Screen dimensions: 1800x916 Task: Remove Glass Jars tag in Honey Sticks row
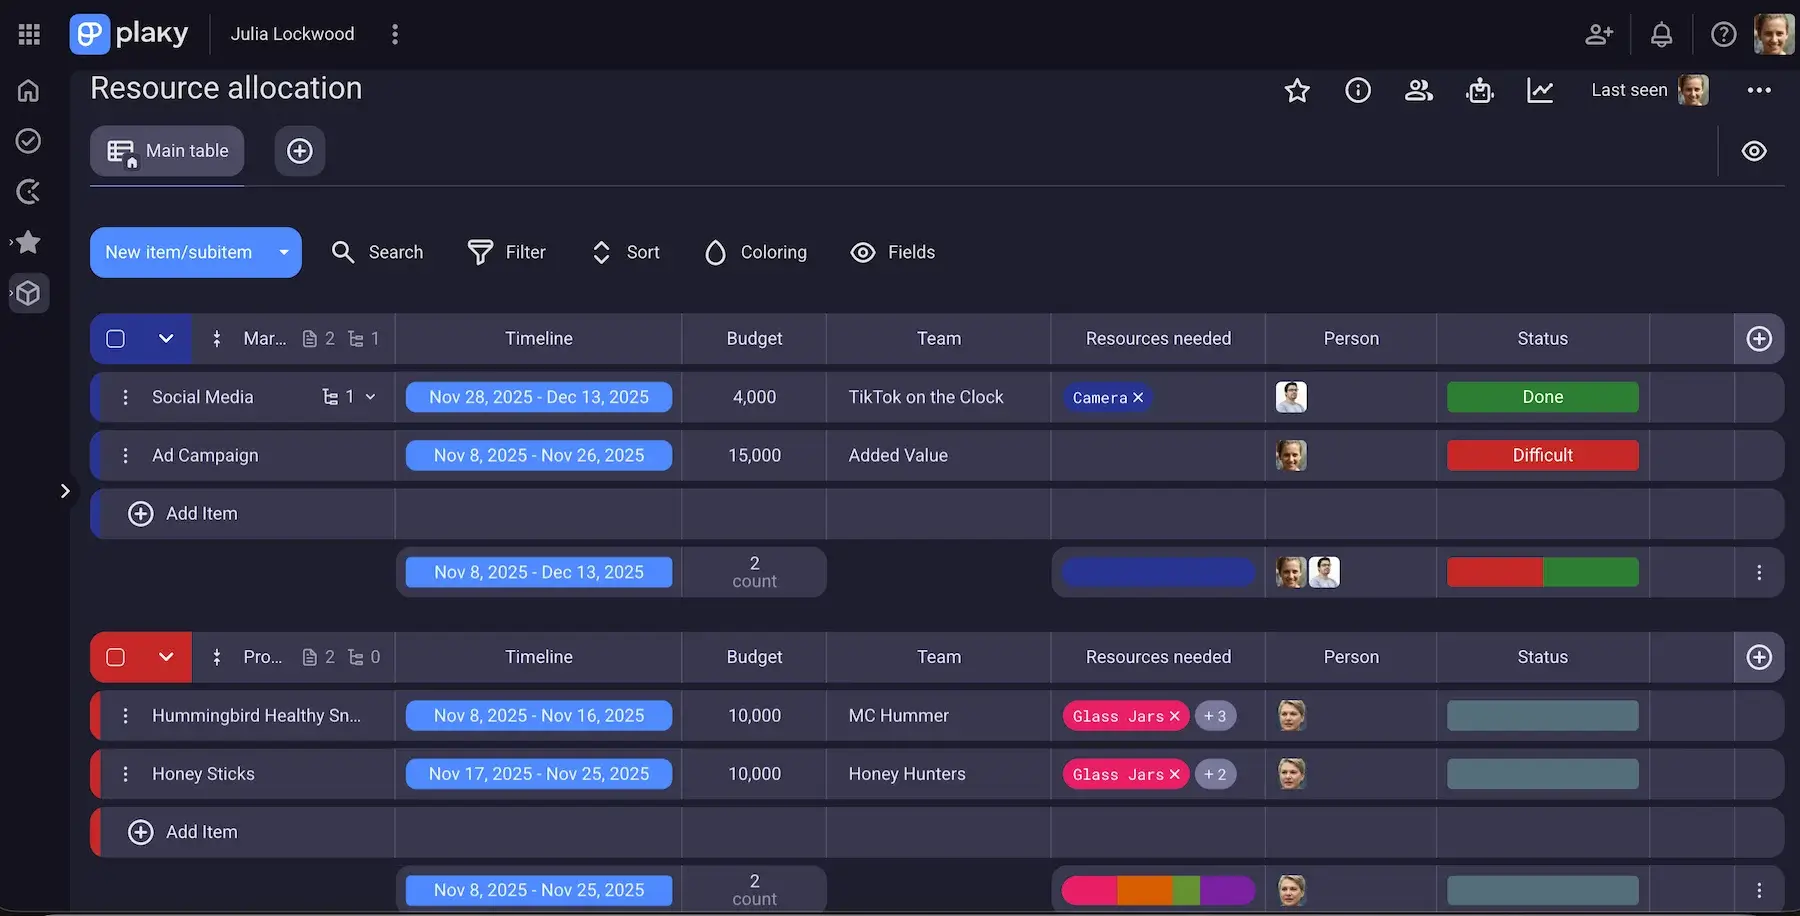1175,774
